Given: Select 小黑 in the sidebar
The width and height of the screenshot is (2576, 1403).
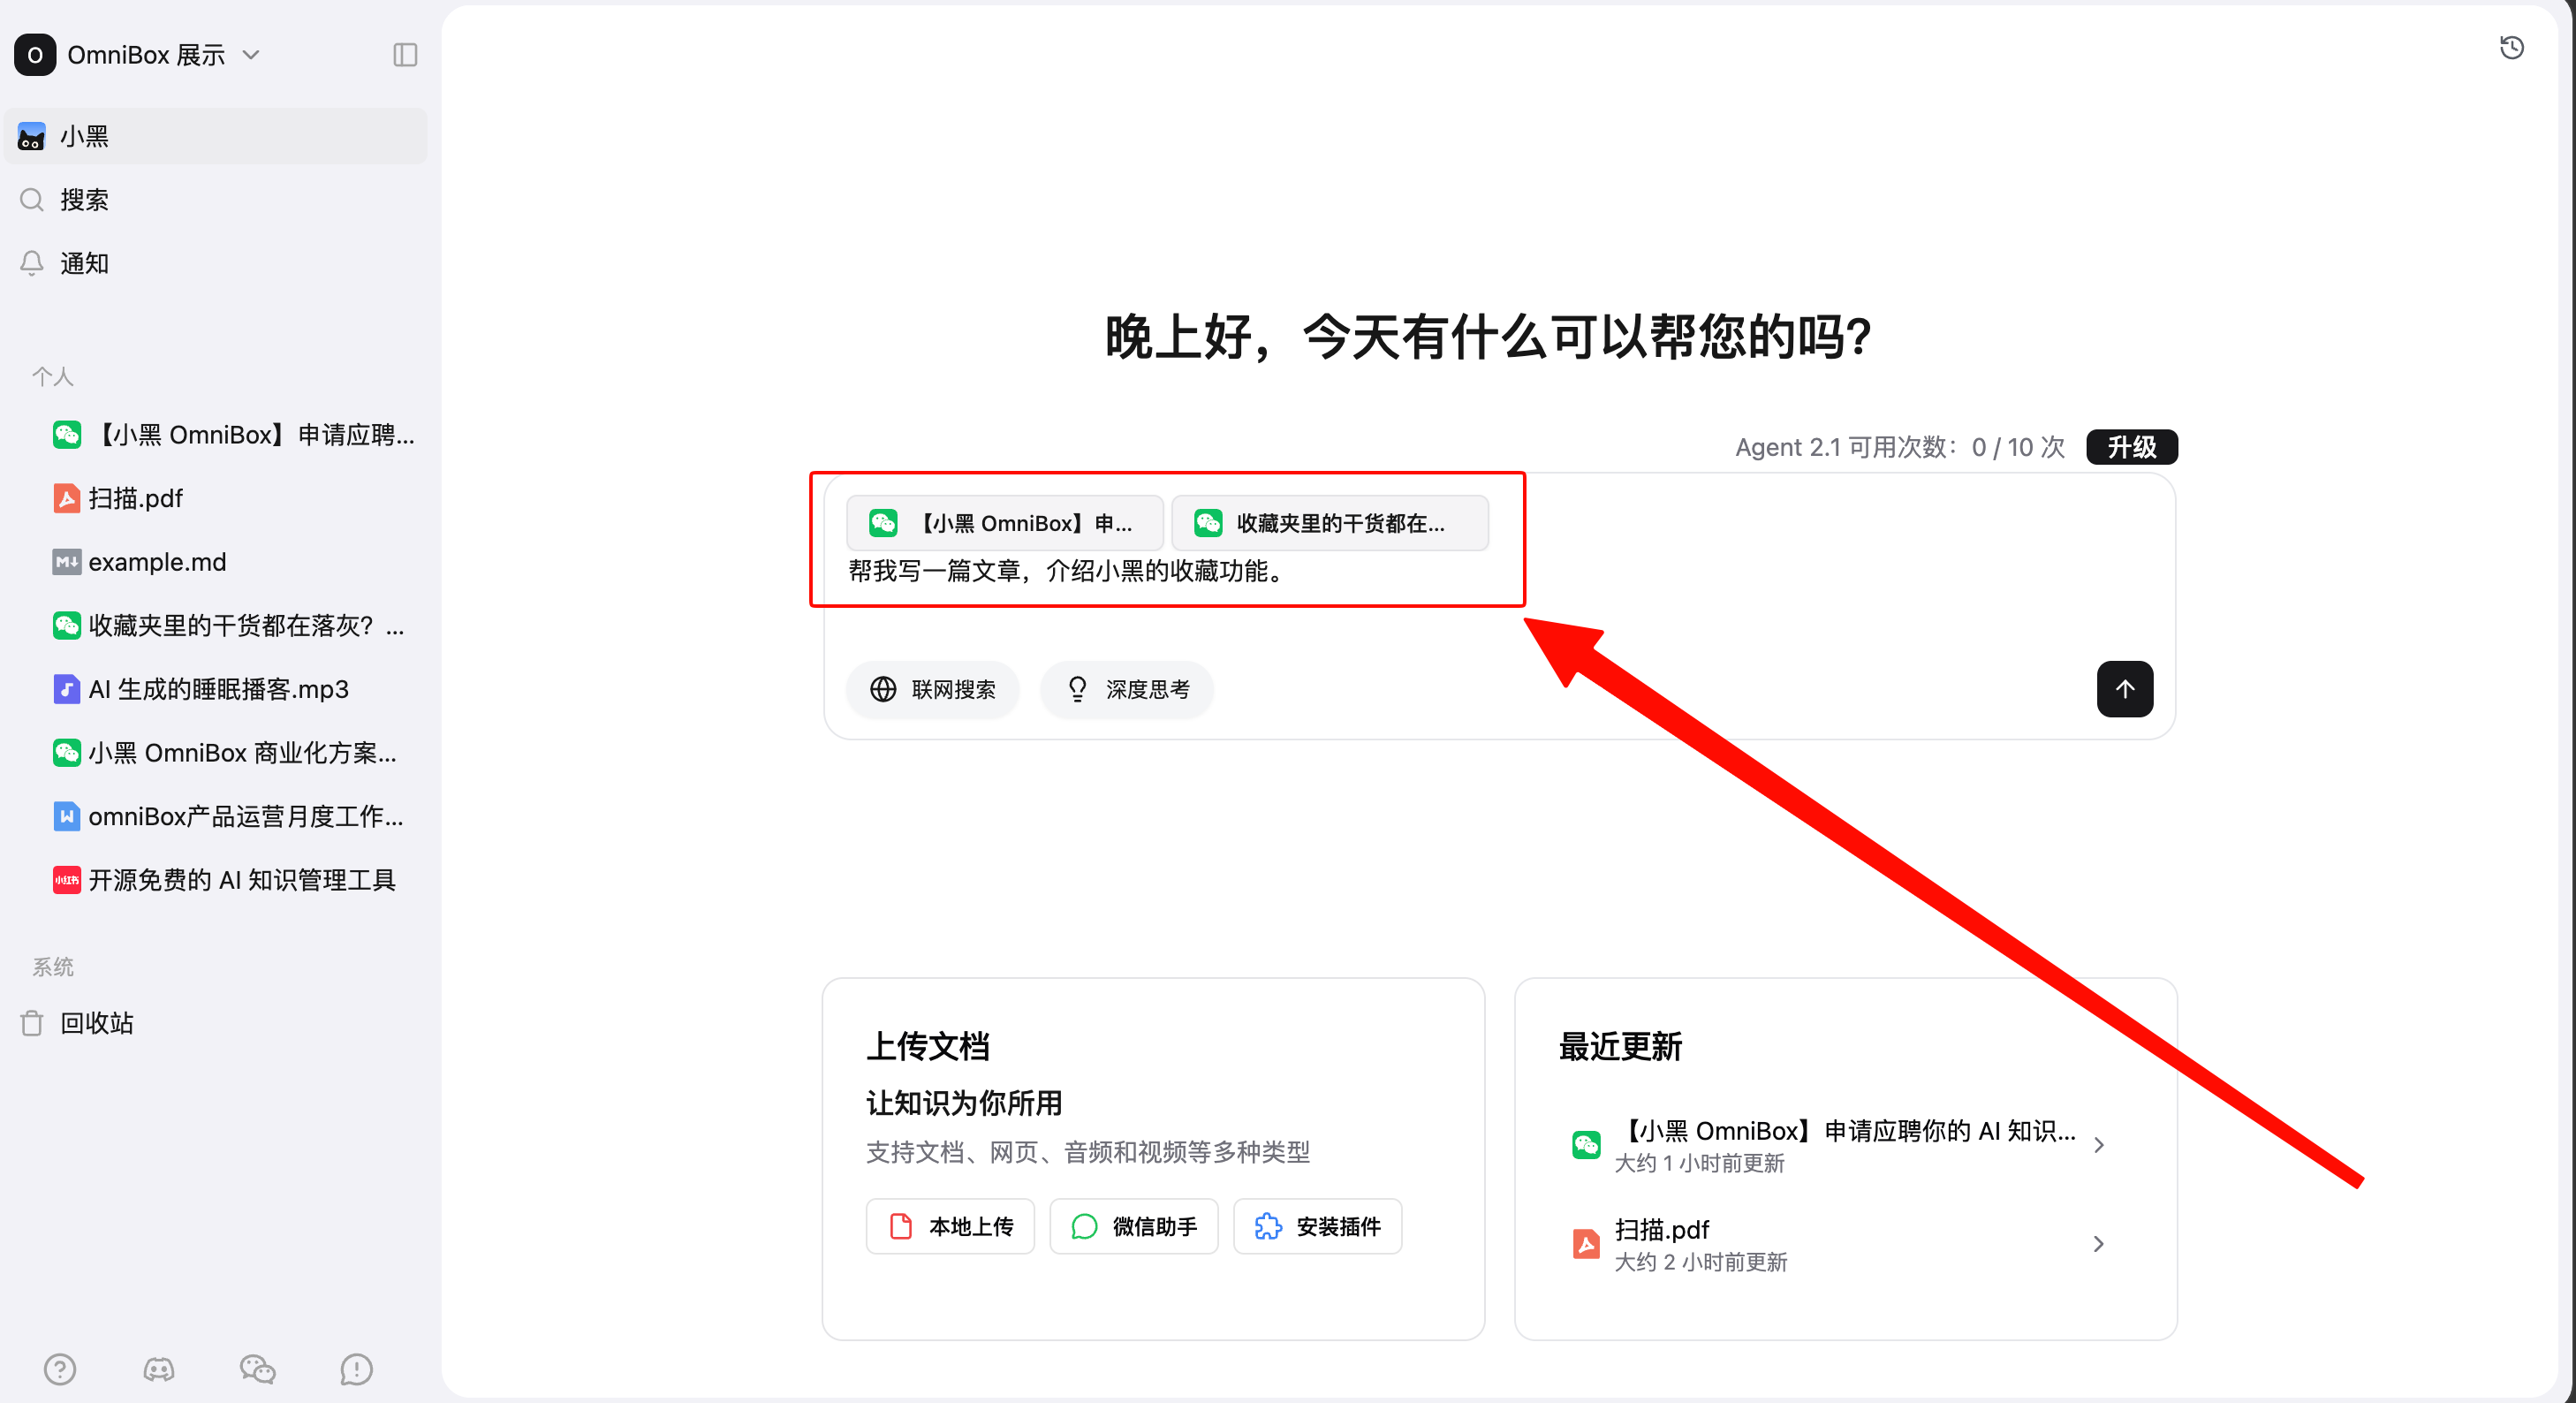Looking at the screenshot, I should 215,136.
